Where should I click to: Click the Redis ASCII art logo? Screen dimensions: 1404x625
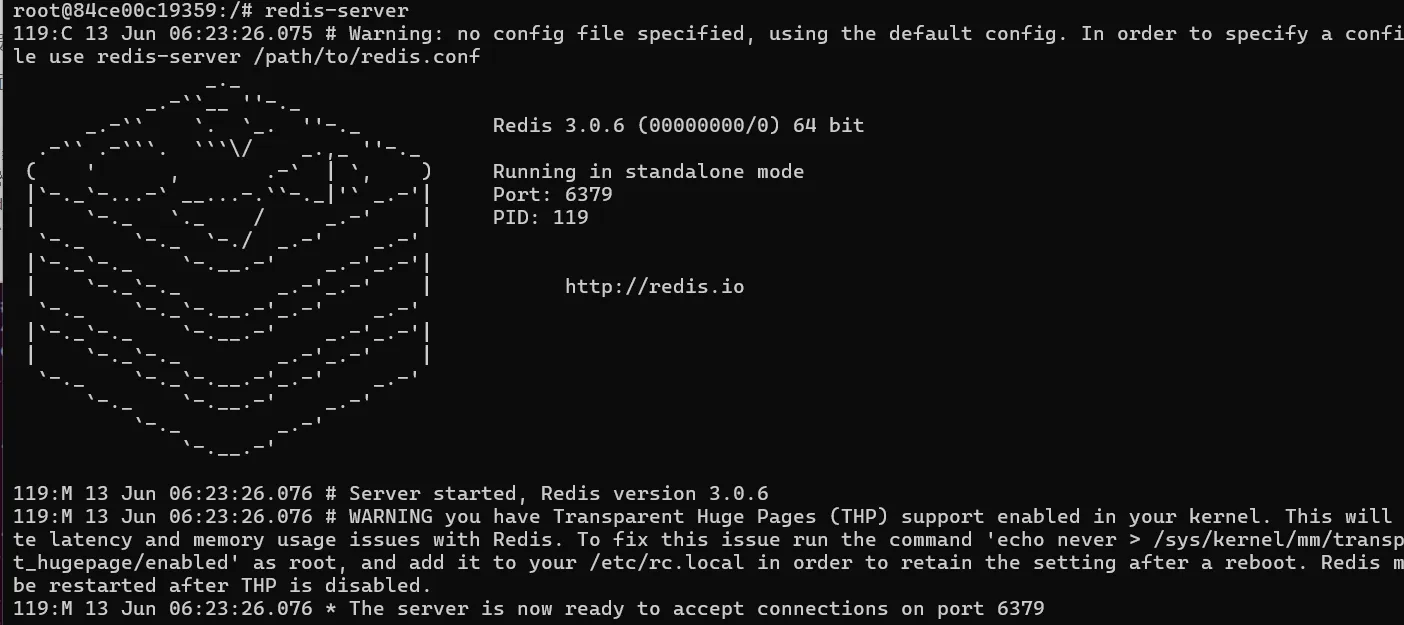(230, 270)
